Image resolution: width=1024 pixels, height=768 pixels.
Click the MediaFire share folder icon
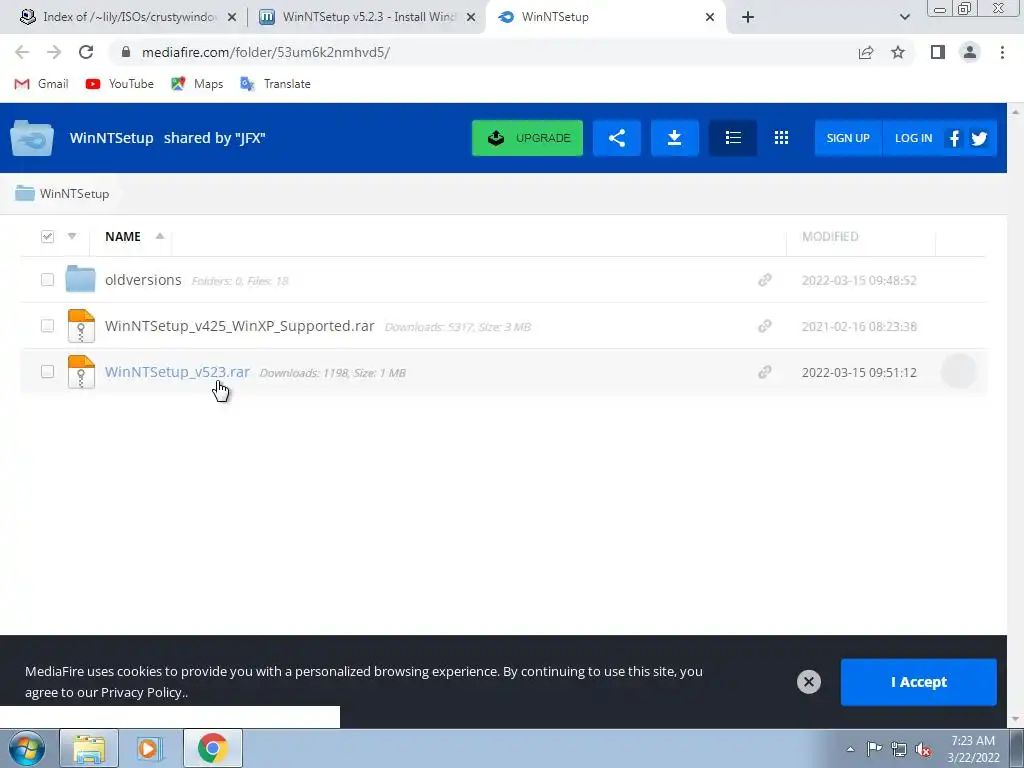[x=616, y=138]
